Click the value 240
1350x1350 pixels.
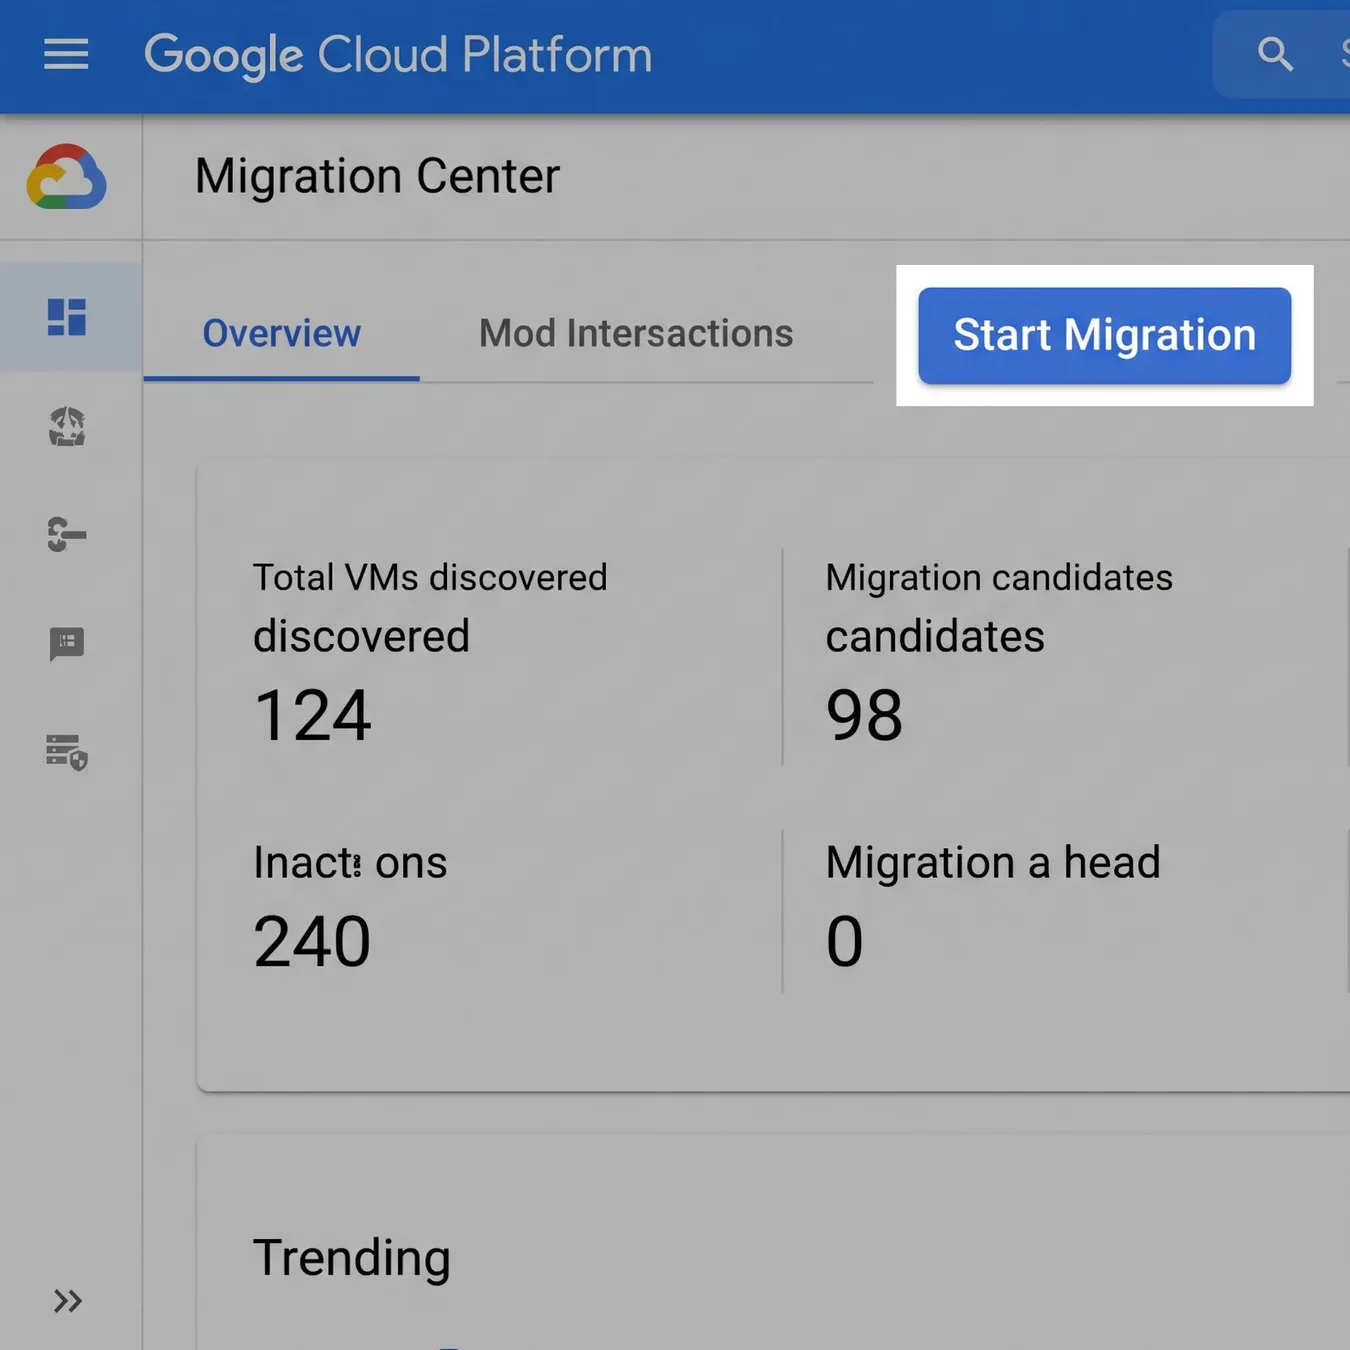click(312, 942)
